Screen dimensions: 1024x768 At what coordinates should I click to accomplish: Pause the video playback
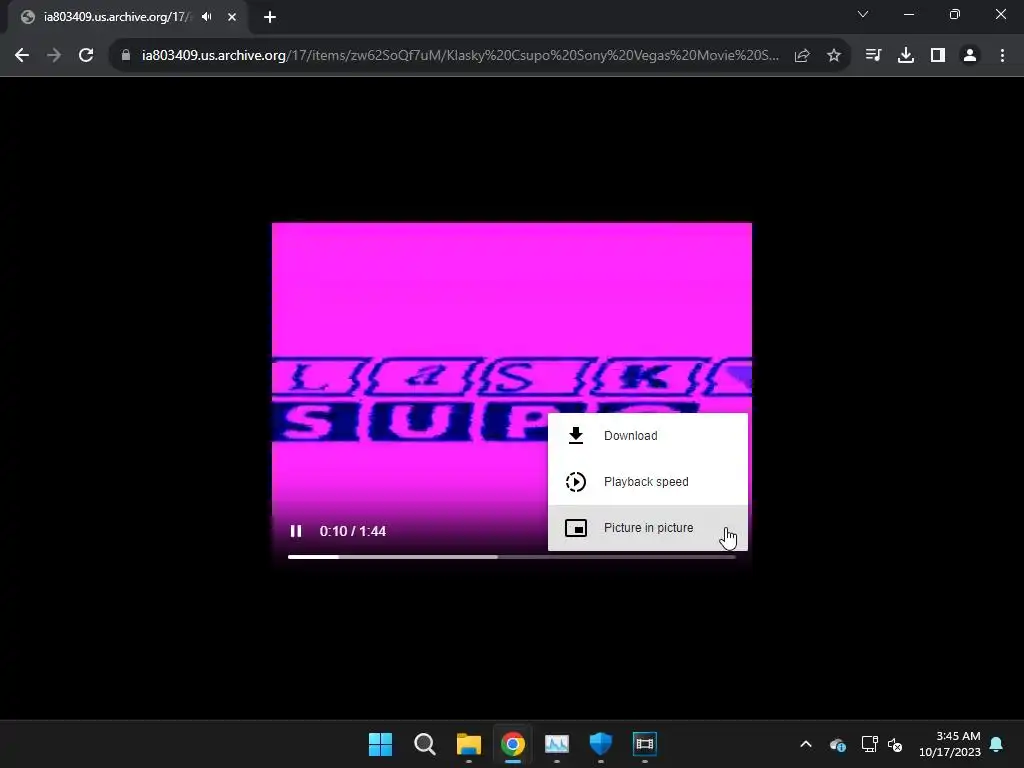pos(296,531)
